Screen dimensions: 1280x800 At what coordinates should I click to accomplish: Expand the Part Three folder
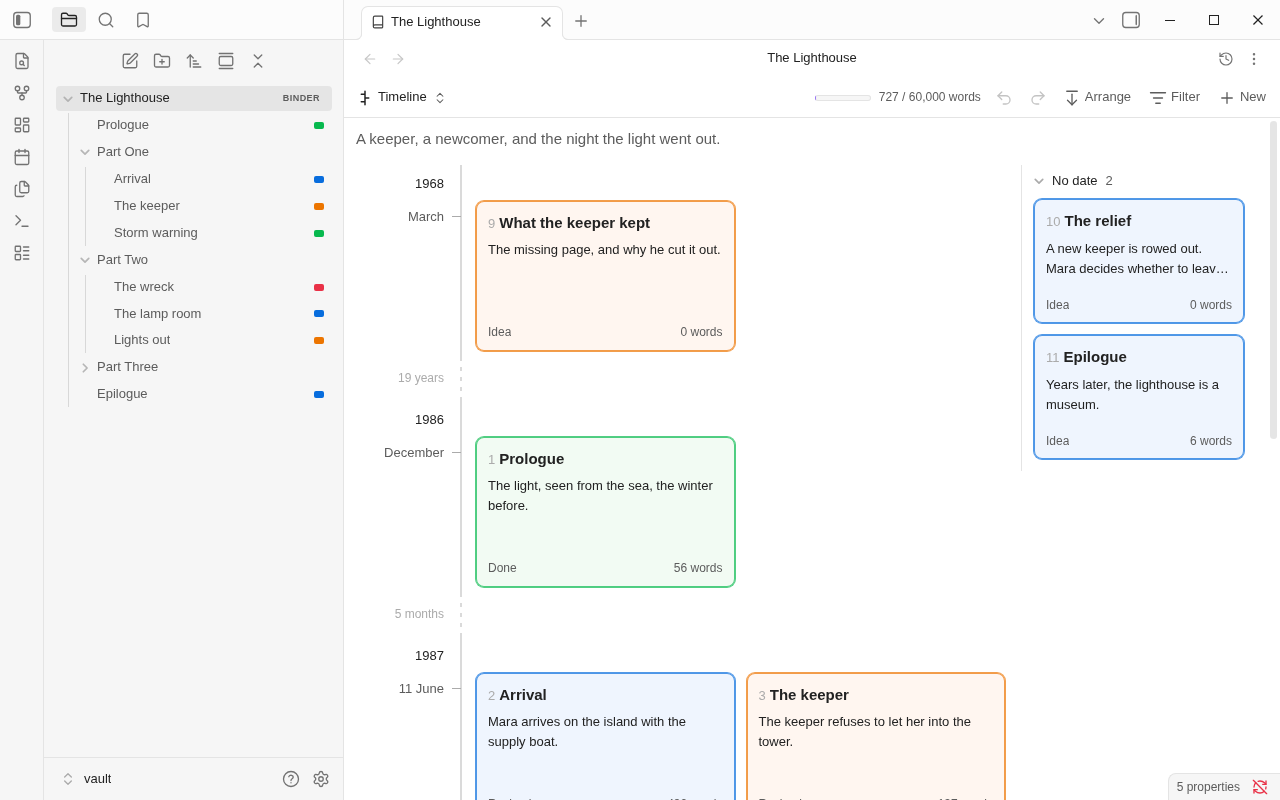(x=85, y=367)
